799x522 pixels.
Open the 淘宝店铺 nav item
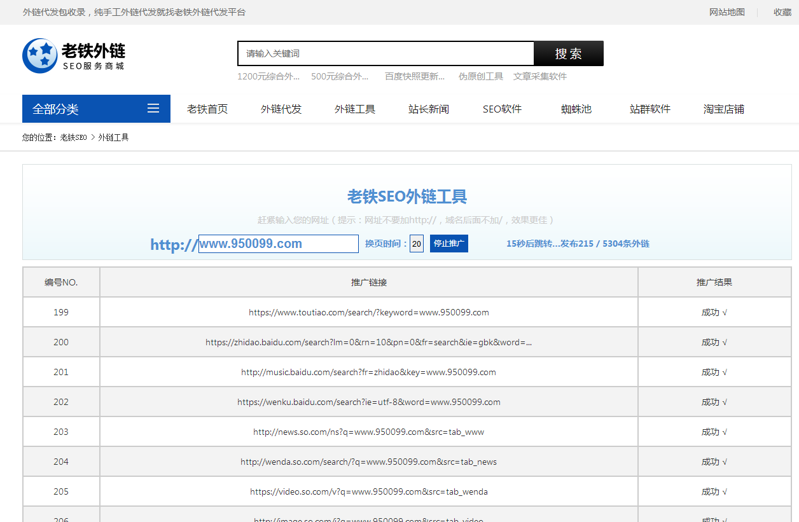pyautogui.click(x=724, y=109)
